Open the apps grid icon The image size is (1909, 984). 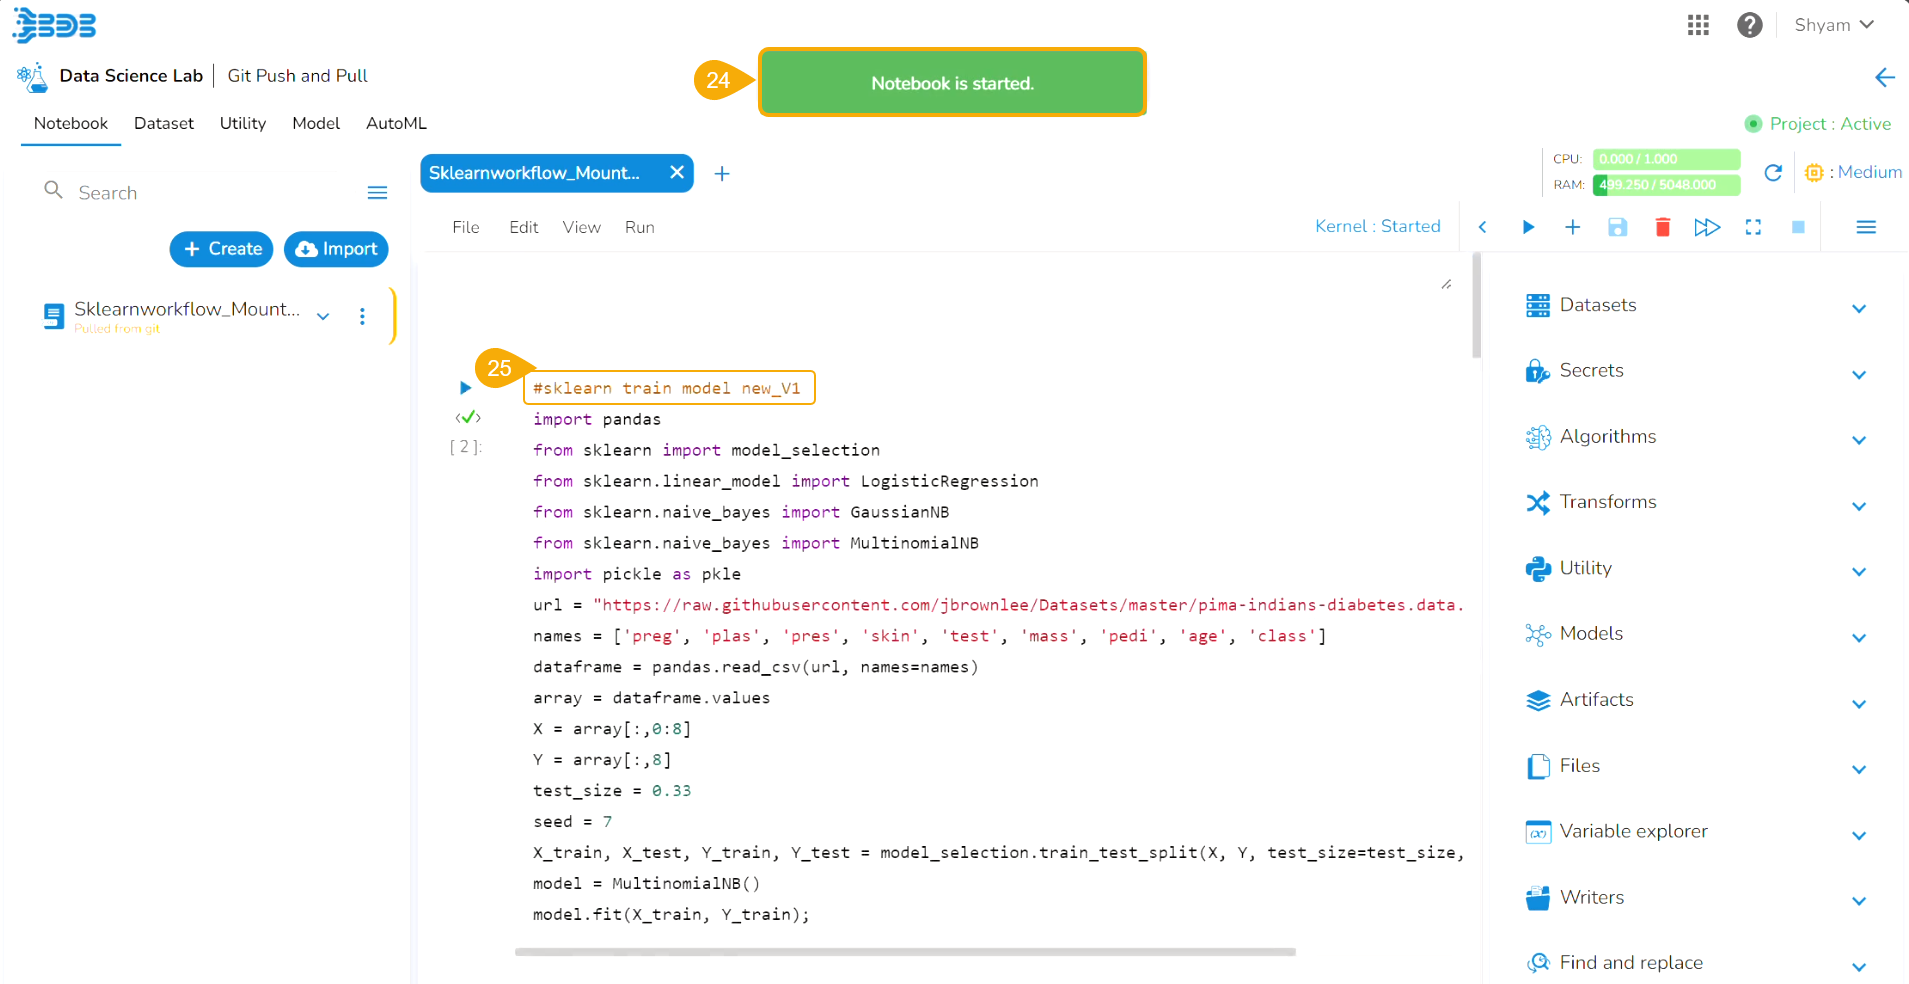[1698, 25]
